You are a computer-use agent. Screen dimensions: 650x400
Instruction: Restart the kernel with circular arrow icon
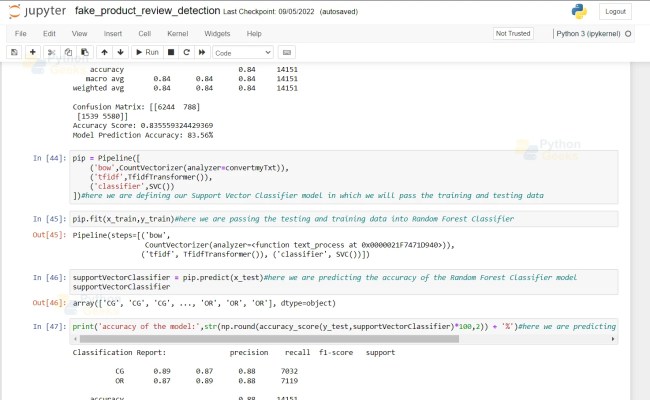pos(186,52)
